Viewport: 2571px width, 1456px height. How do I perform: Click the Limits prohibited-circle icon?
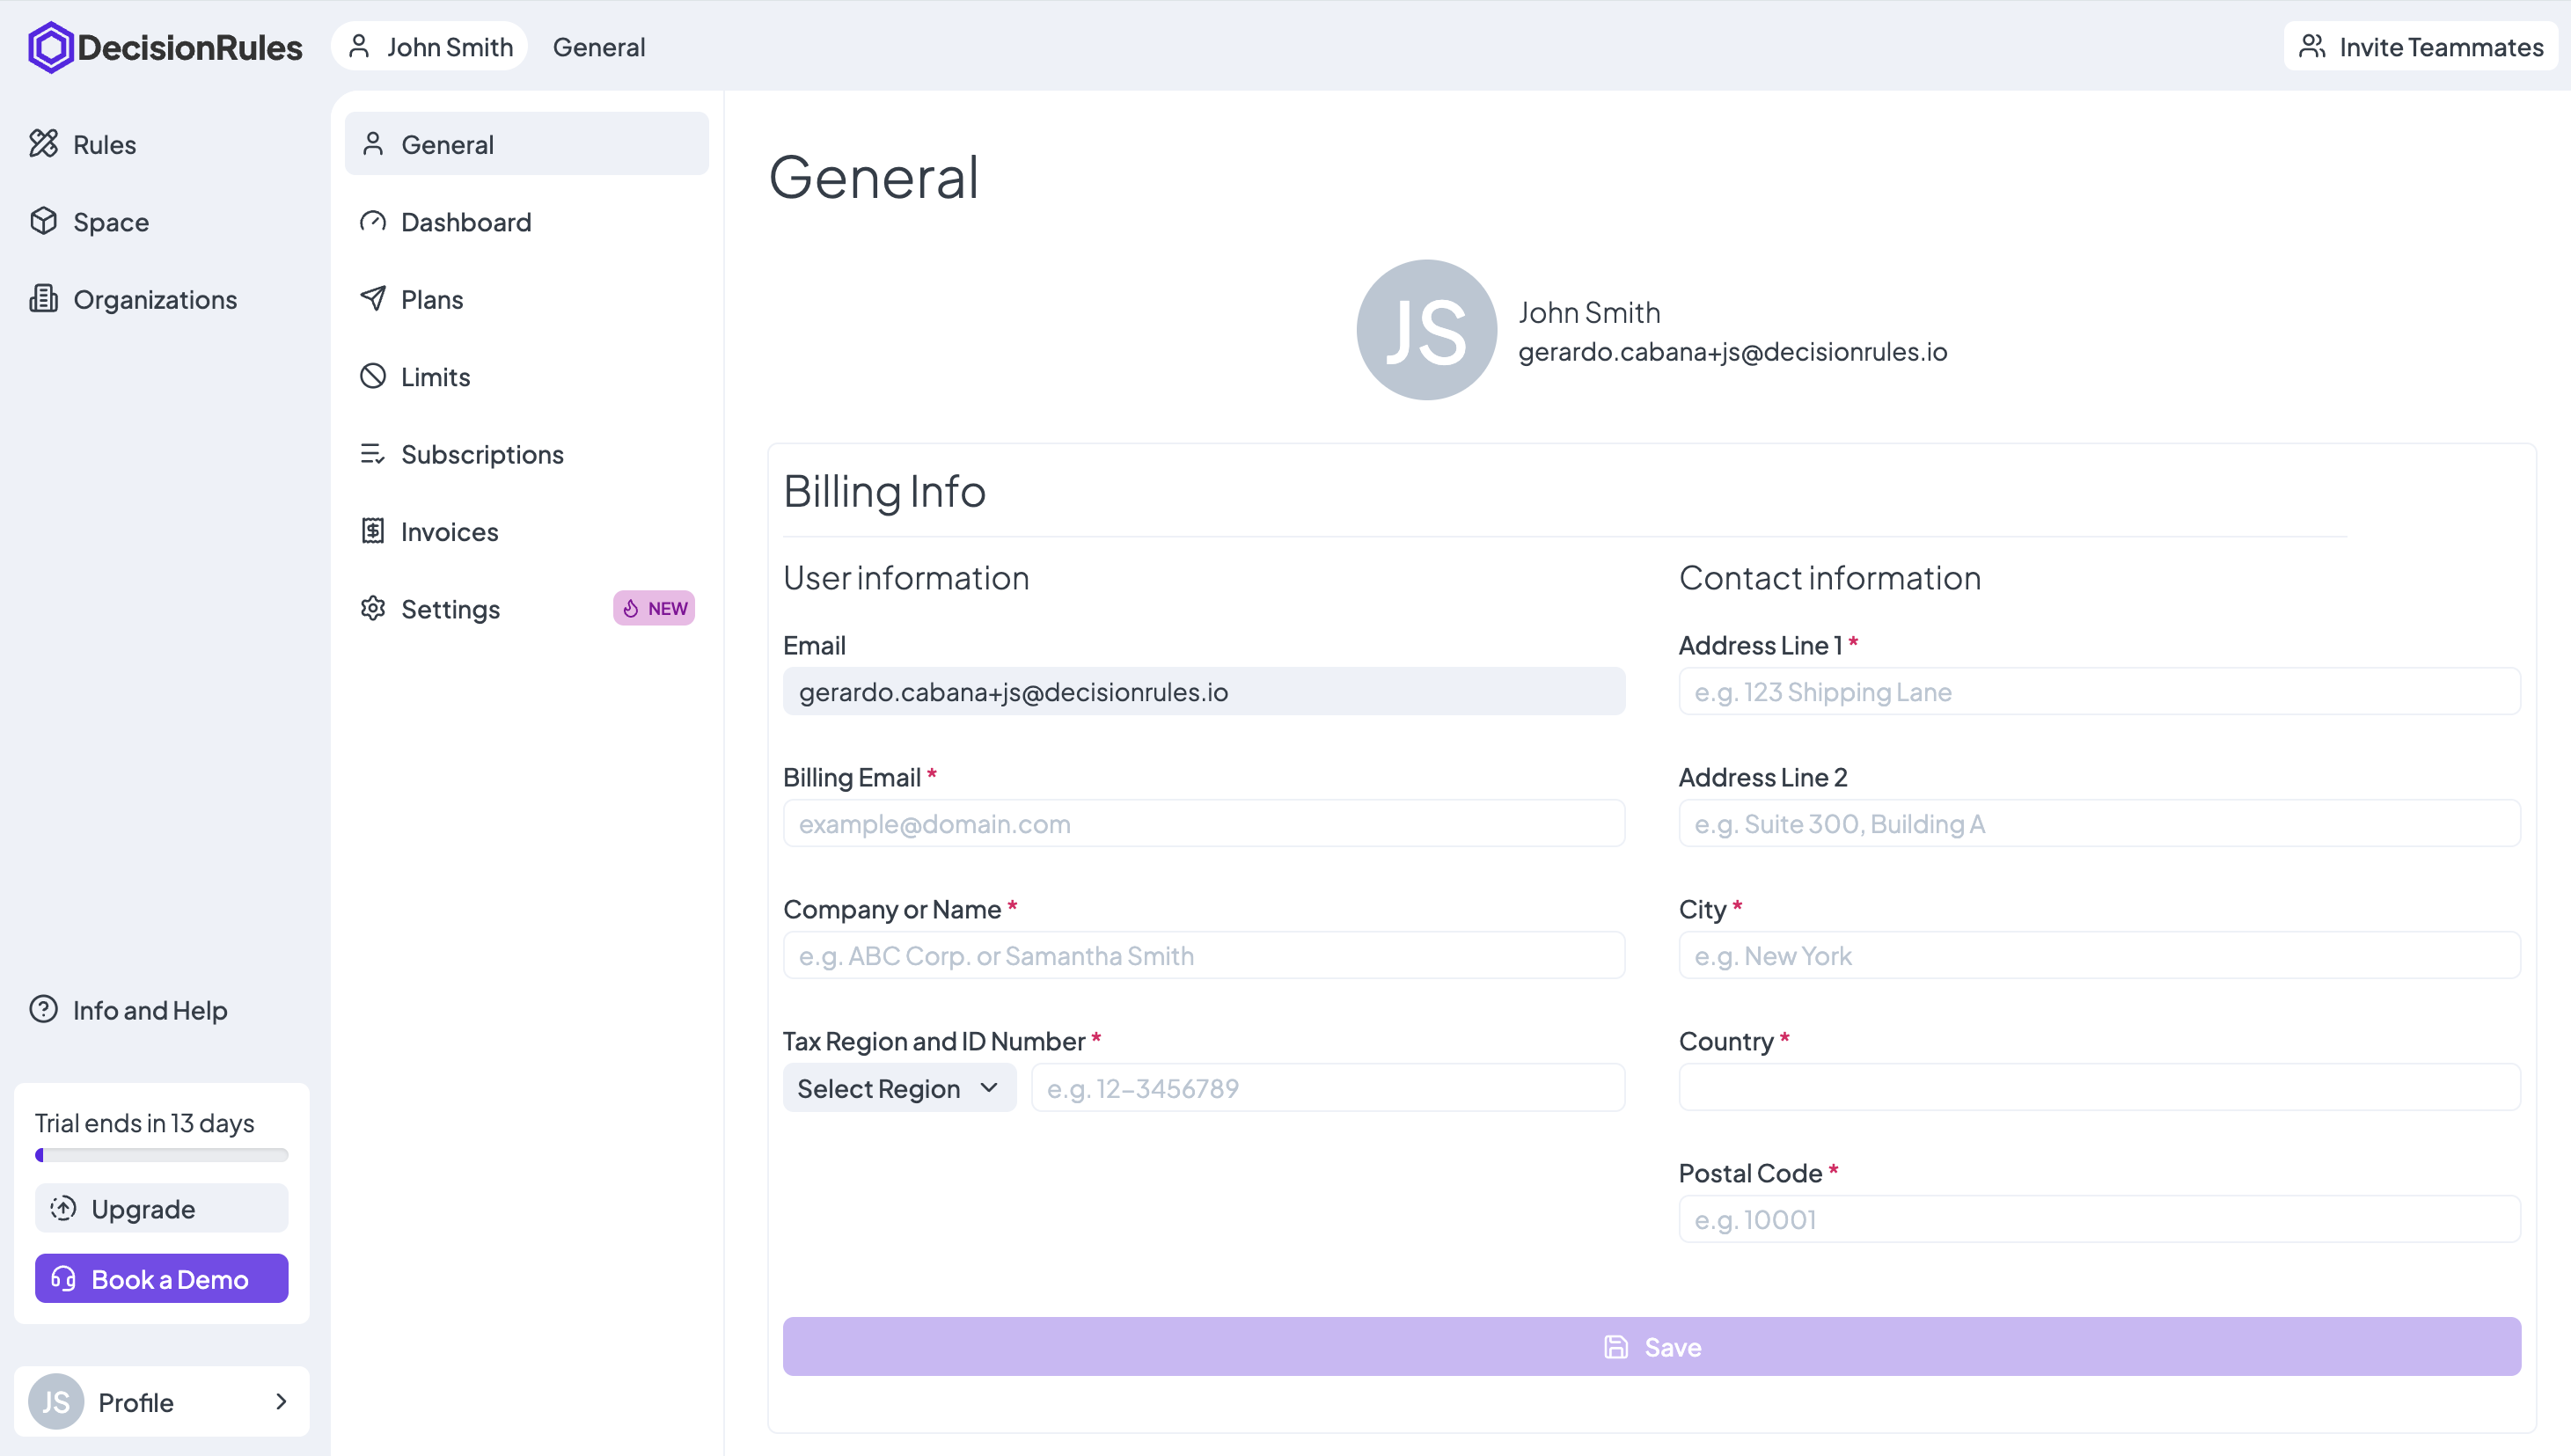pos(373,376)
